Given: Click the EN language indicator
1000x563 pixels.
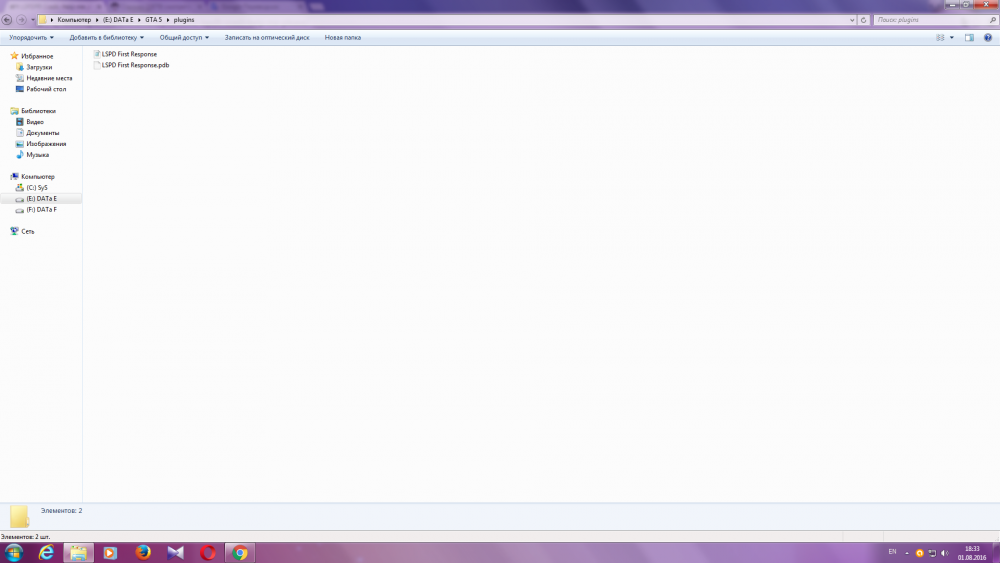Looking at the screenshot, I should [892, 552].
